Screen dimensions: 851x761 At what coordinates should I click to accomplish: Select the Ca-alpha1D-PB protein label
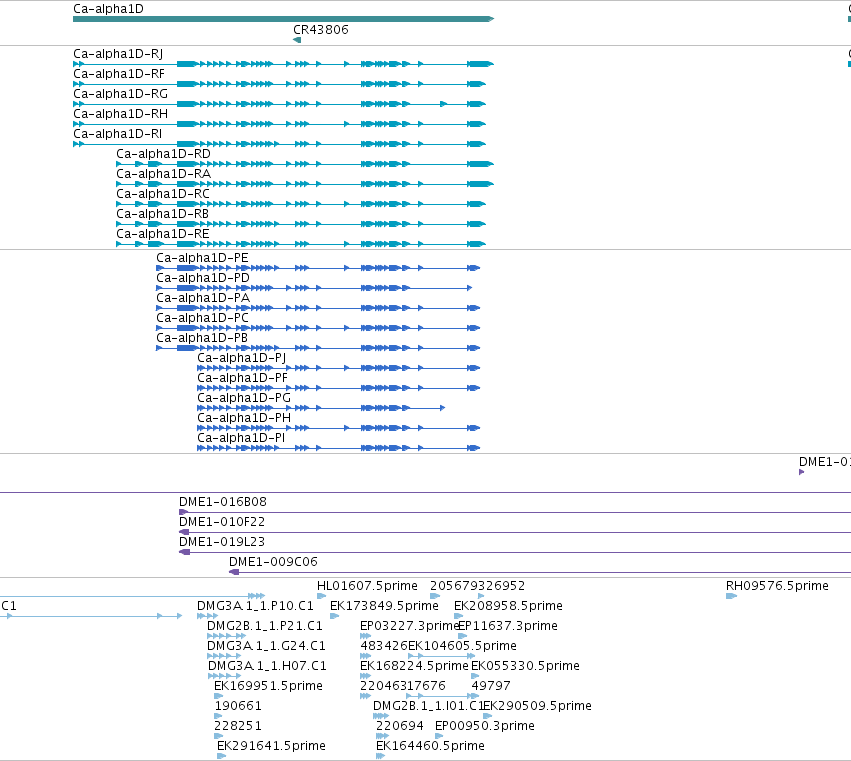[202, 339]
